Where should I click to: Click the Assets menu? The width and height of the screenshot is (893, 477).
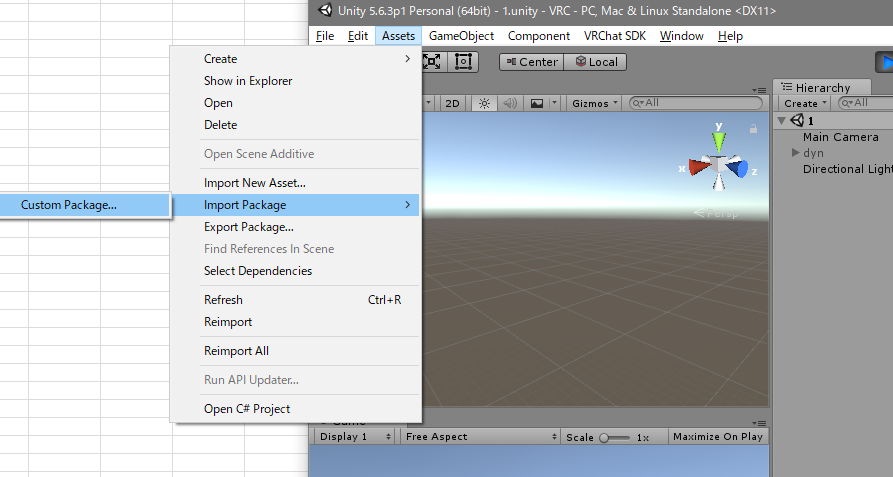pyautogui.click(x=398, y=36)
